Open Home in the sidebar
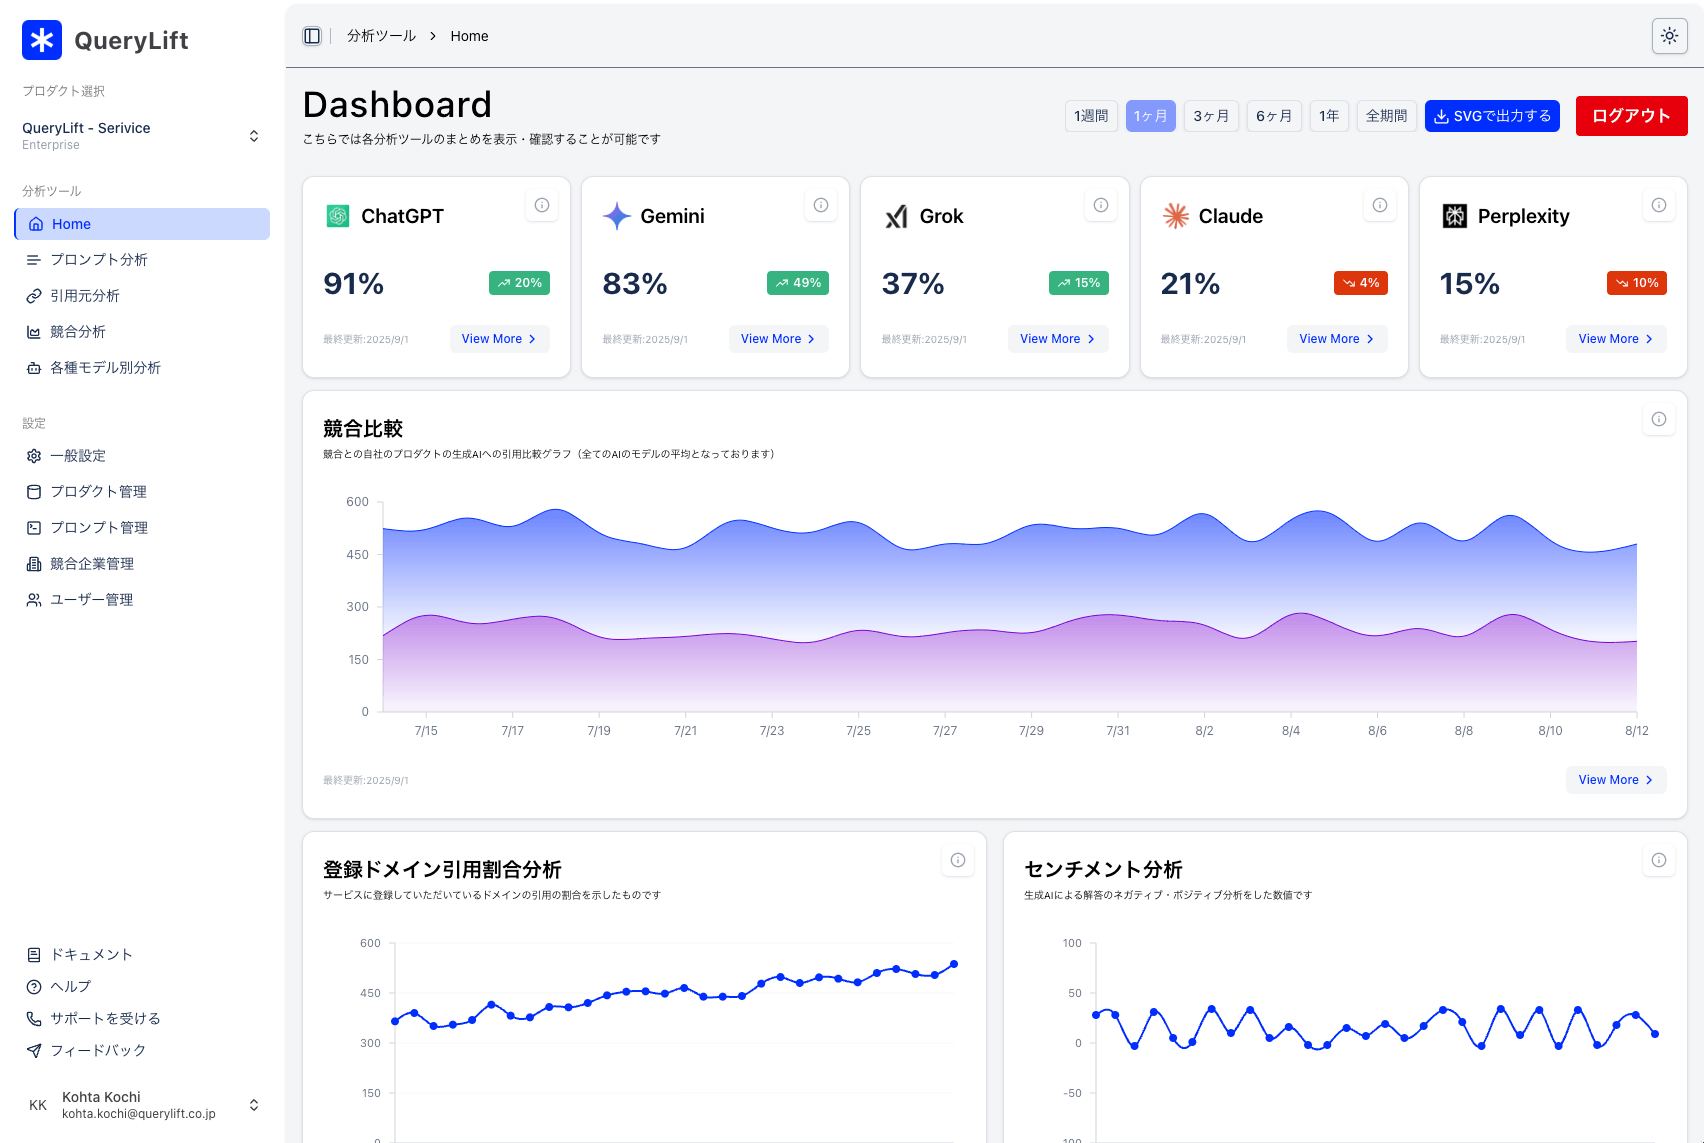The image size is (1704, 1143). (x=142, y=224)
